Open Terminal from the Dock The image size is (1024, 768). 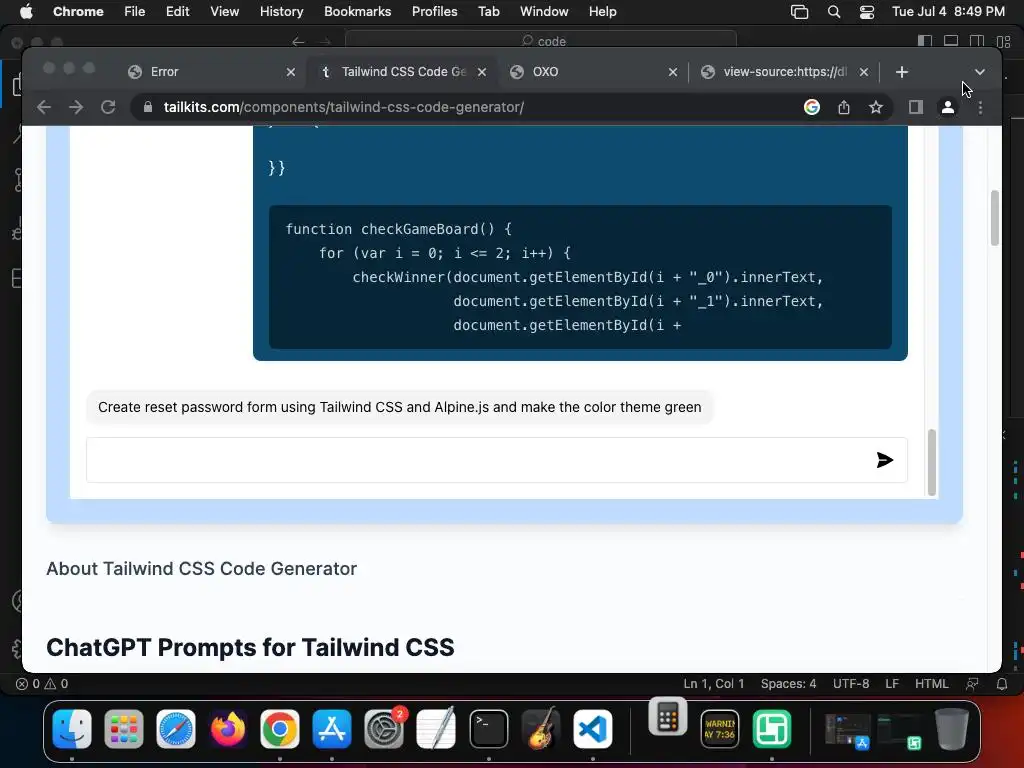(x=488, y=729)
